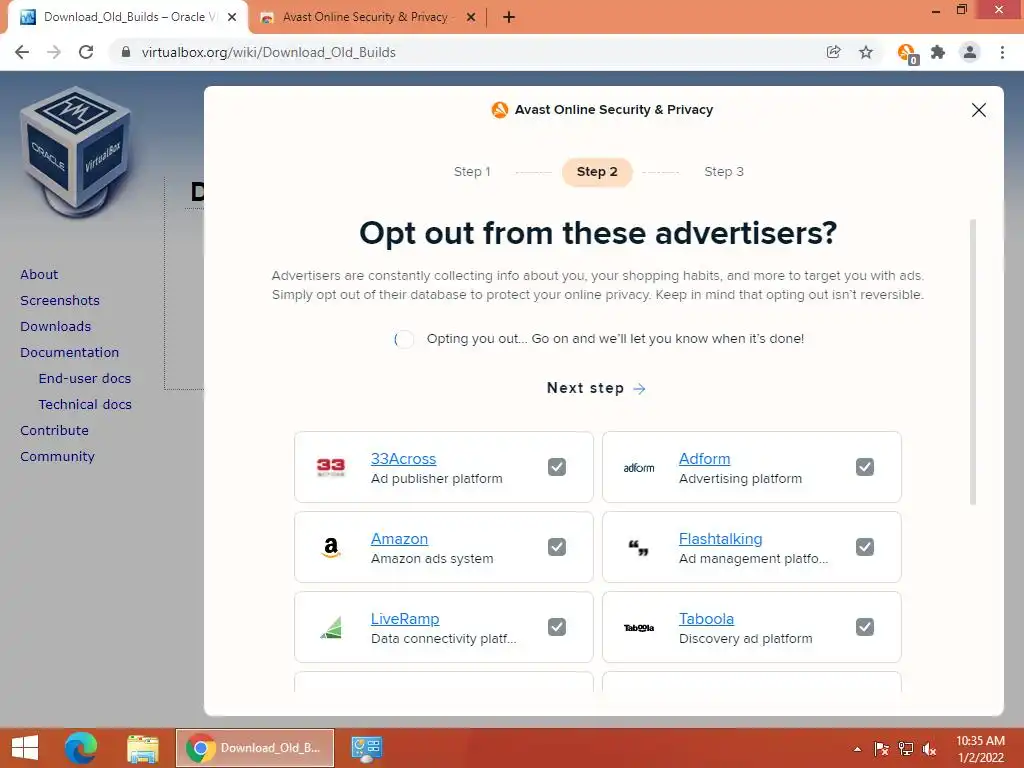
Task: Click the opting-out progress spinner
Action: click(x=404, y=339)
